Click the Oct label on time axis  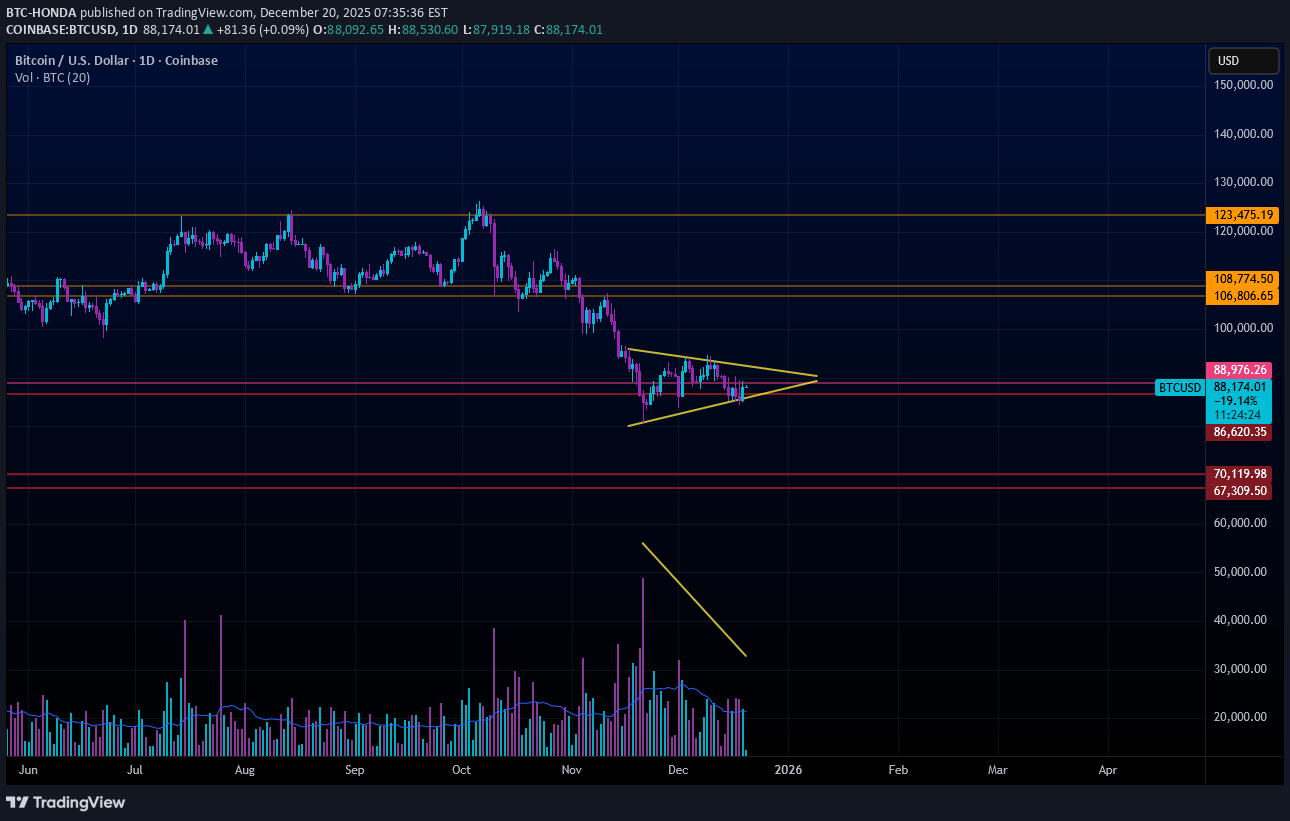coord(461,770)
